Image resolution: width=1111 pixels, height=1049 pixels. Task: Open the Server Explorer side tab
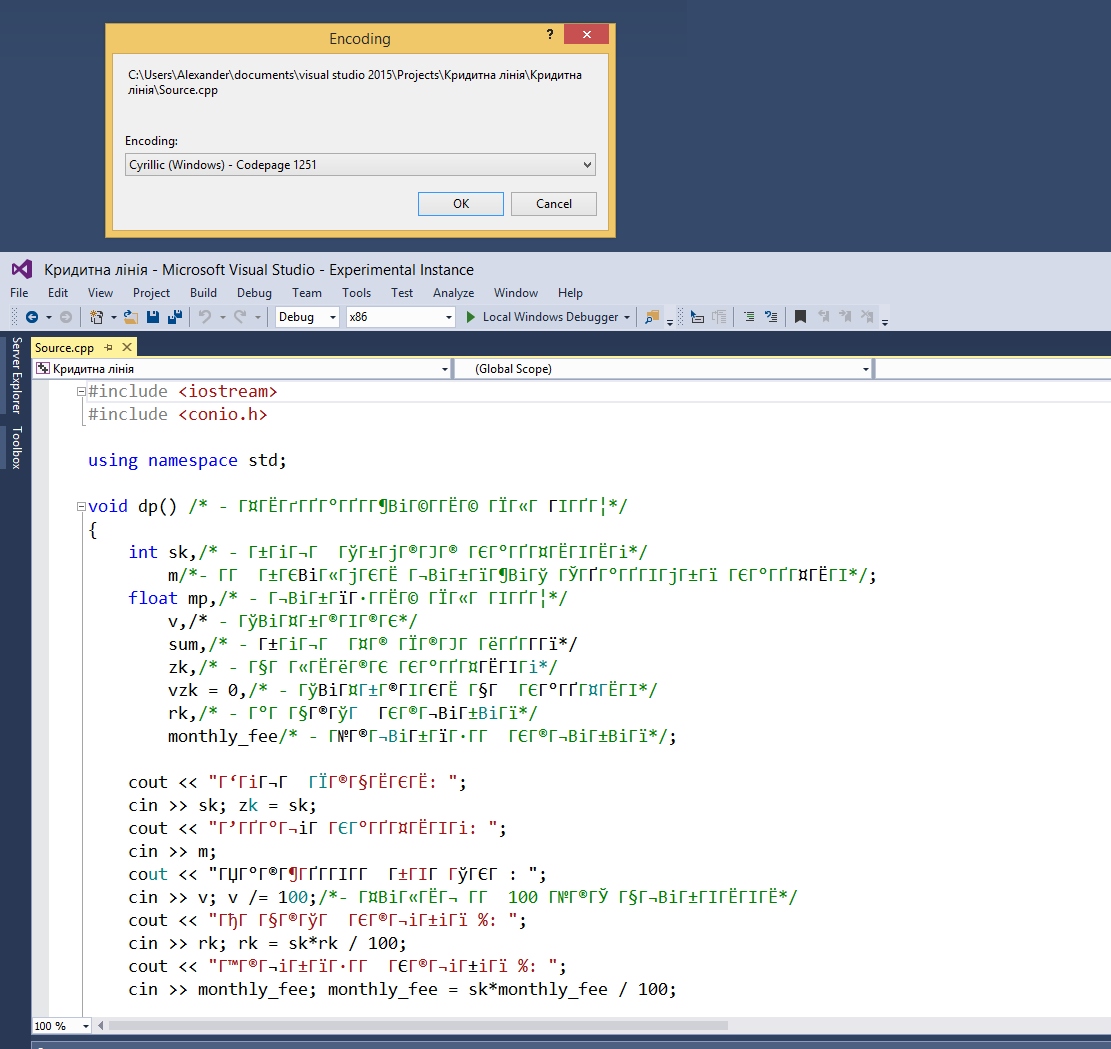(16, 376)
